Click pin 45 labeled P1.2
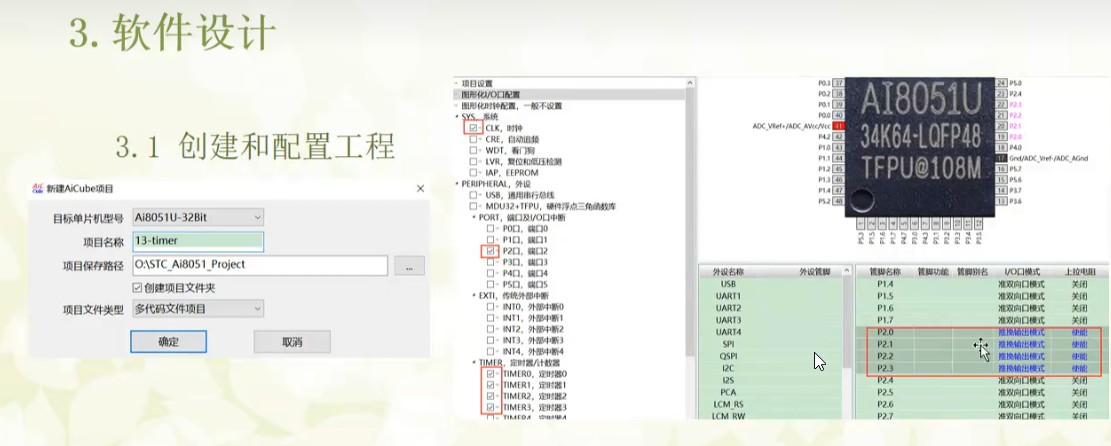The width and height of the screenshot is (1111, 446). (838, 169)
